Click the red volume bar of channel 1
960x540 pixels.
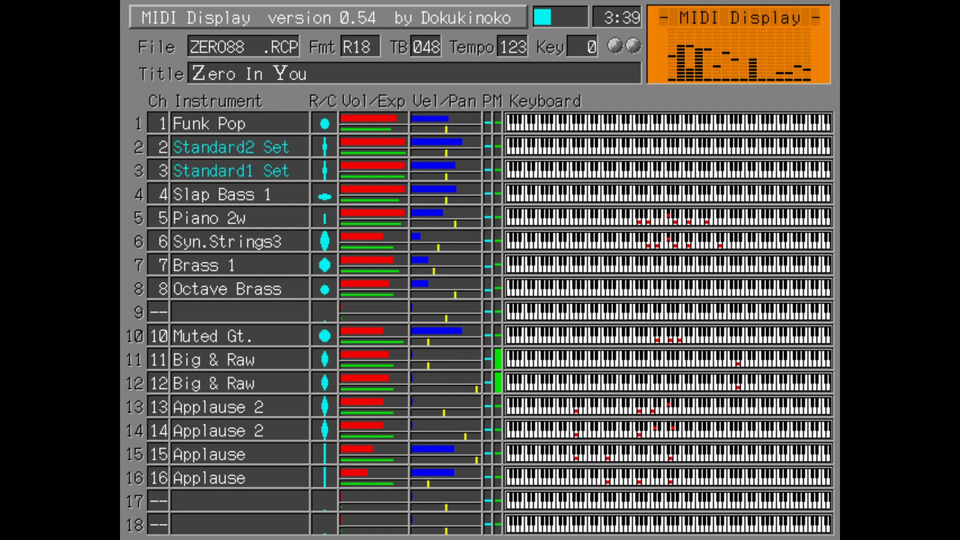pos(368,118)
